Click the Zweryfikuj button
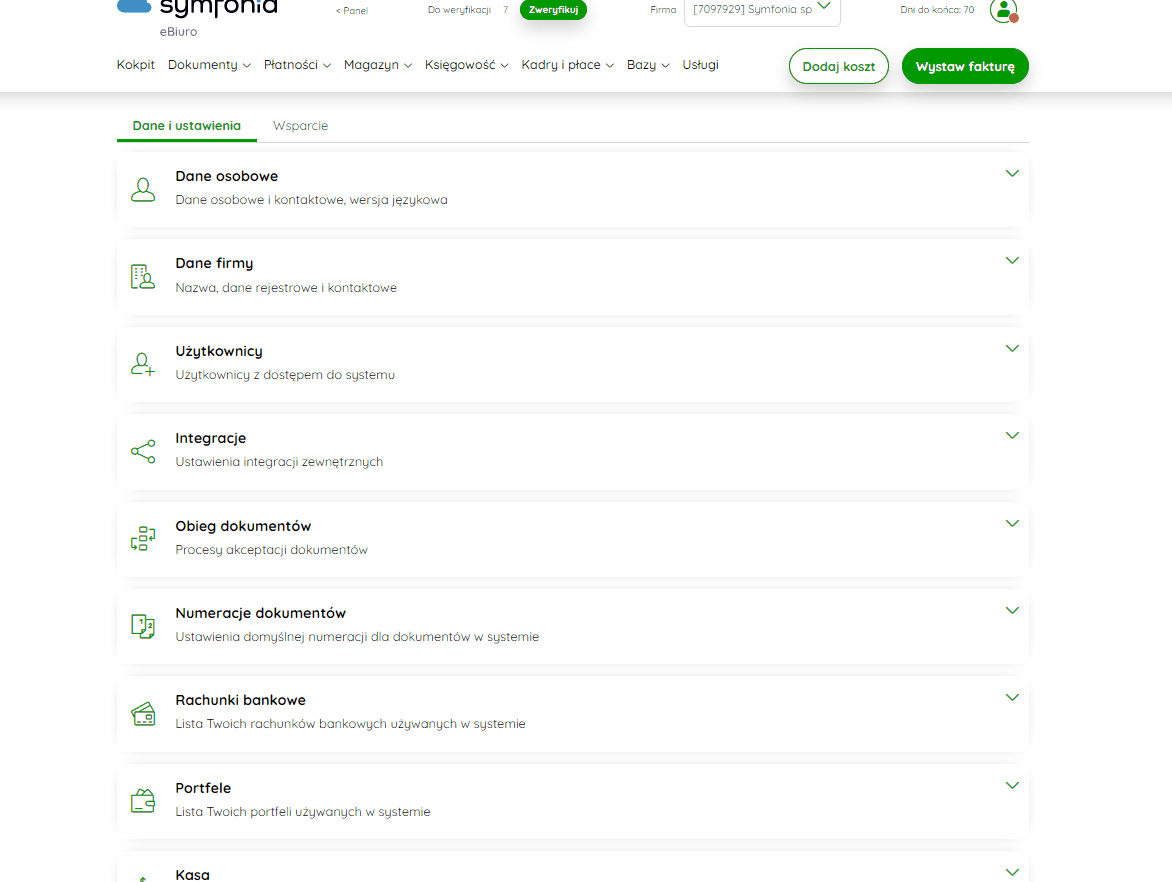Viewport: 1172px width, 882px height. (x=553, y=10)
